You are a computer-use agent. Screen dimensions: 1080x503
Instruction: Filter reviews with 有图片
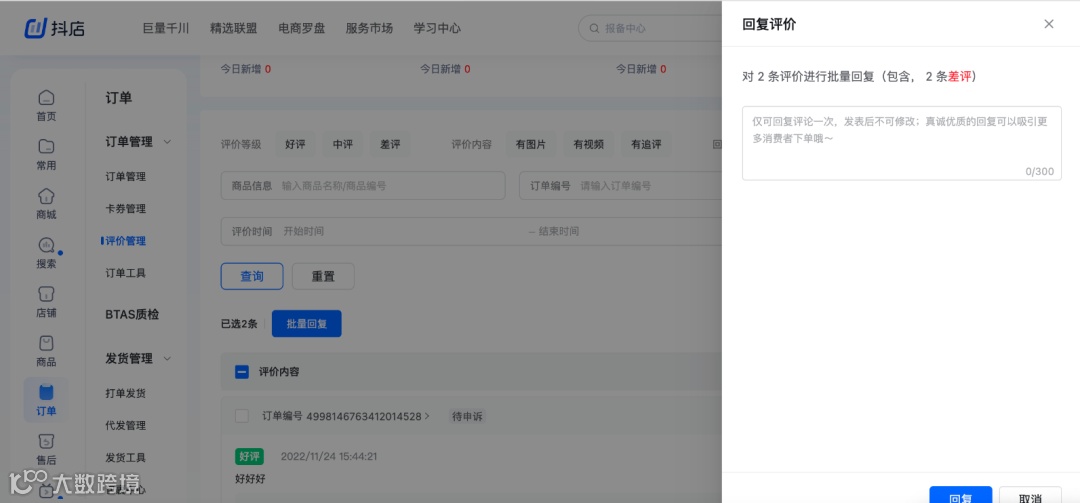point(531,145)
